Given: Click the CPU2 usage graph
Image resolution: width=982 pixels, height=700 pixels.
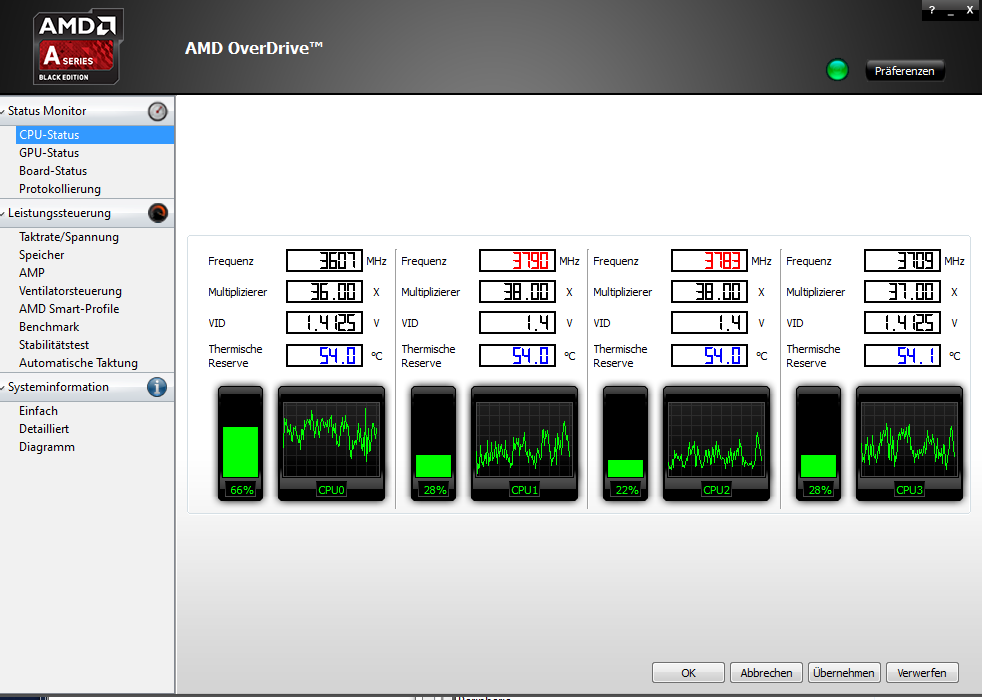Looking at the screenshot, I should [716, 443].
